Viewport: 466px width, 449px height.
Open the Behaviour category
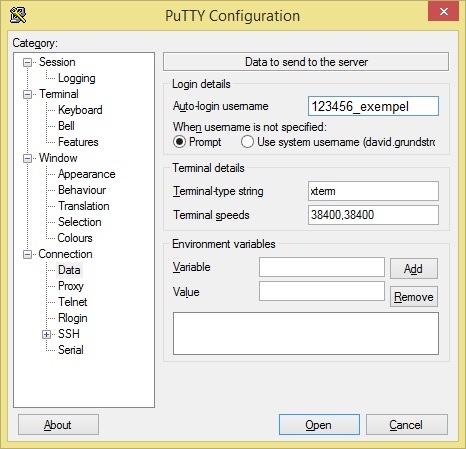pyautogui.click(x=82, y=190)
